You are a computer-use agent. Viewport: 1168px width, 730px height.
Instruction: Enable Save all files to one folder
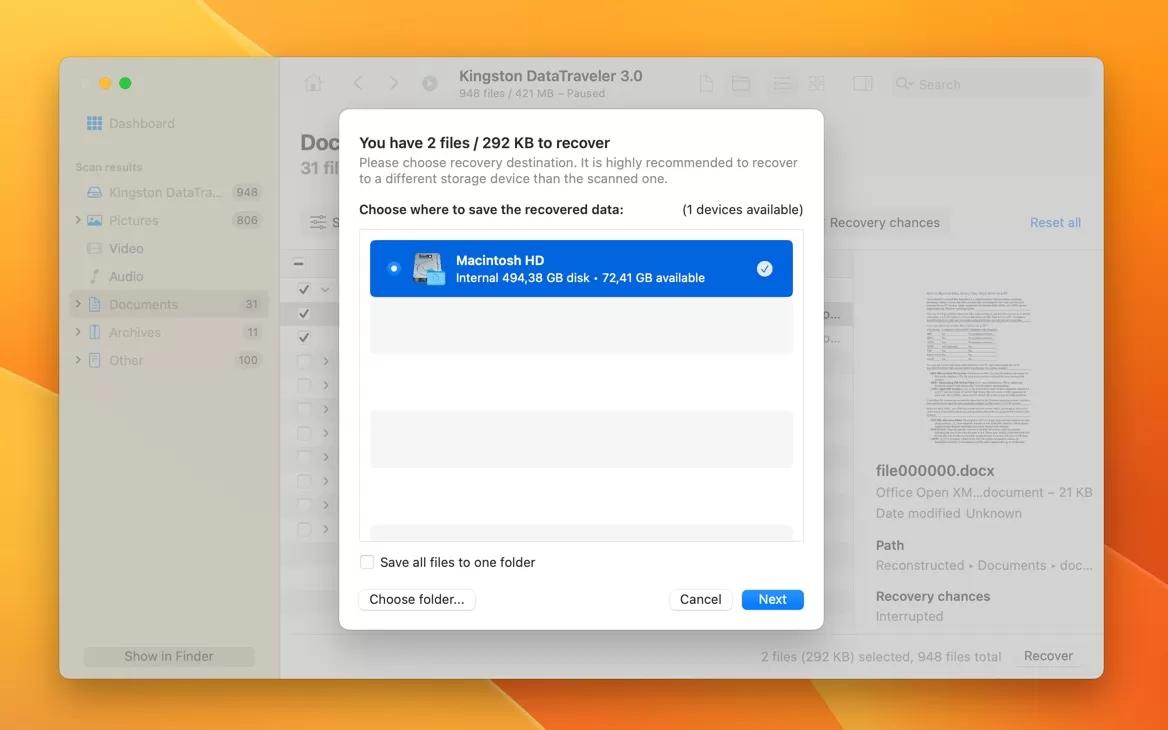(x=367, y=563)
